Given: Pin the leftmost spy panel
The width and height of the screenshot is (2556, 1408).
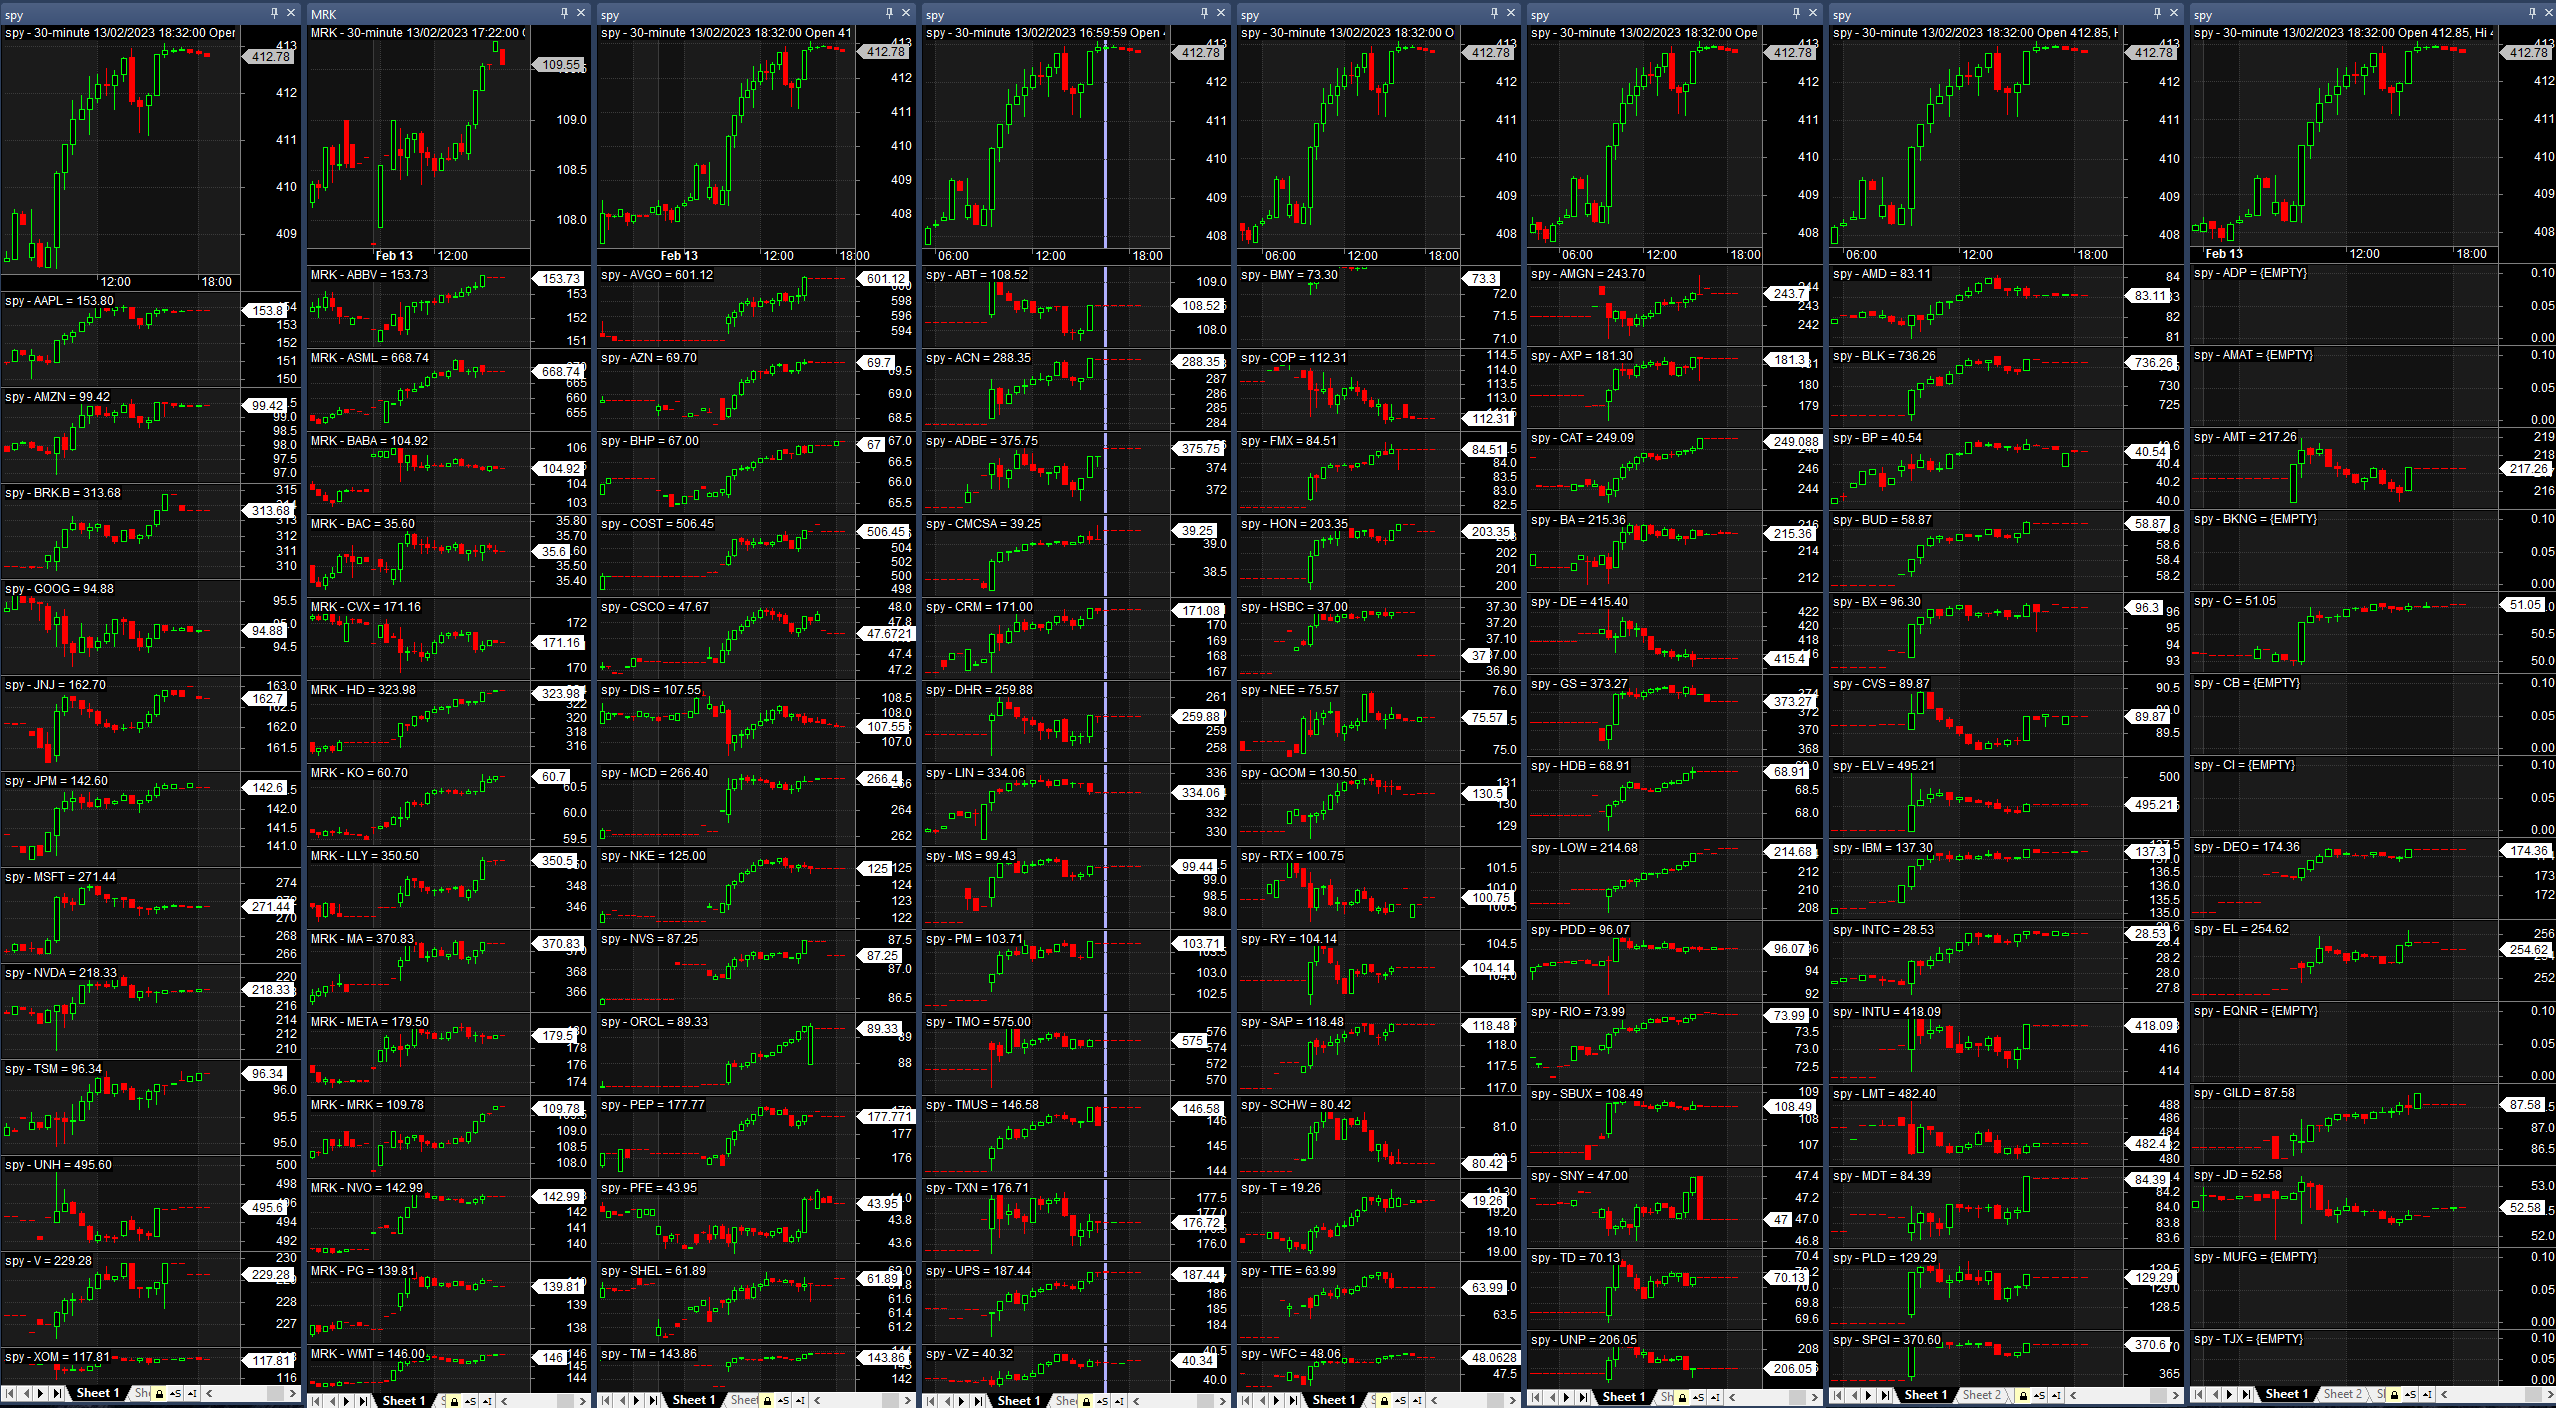Looking at the screenshot, I should (x=274, y=13).
